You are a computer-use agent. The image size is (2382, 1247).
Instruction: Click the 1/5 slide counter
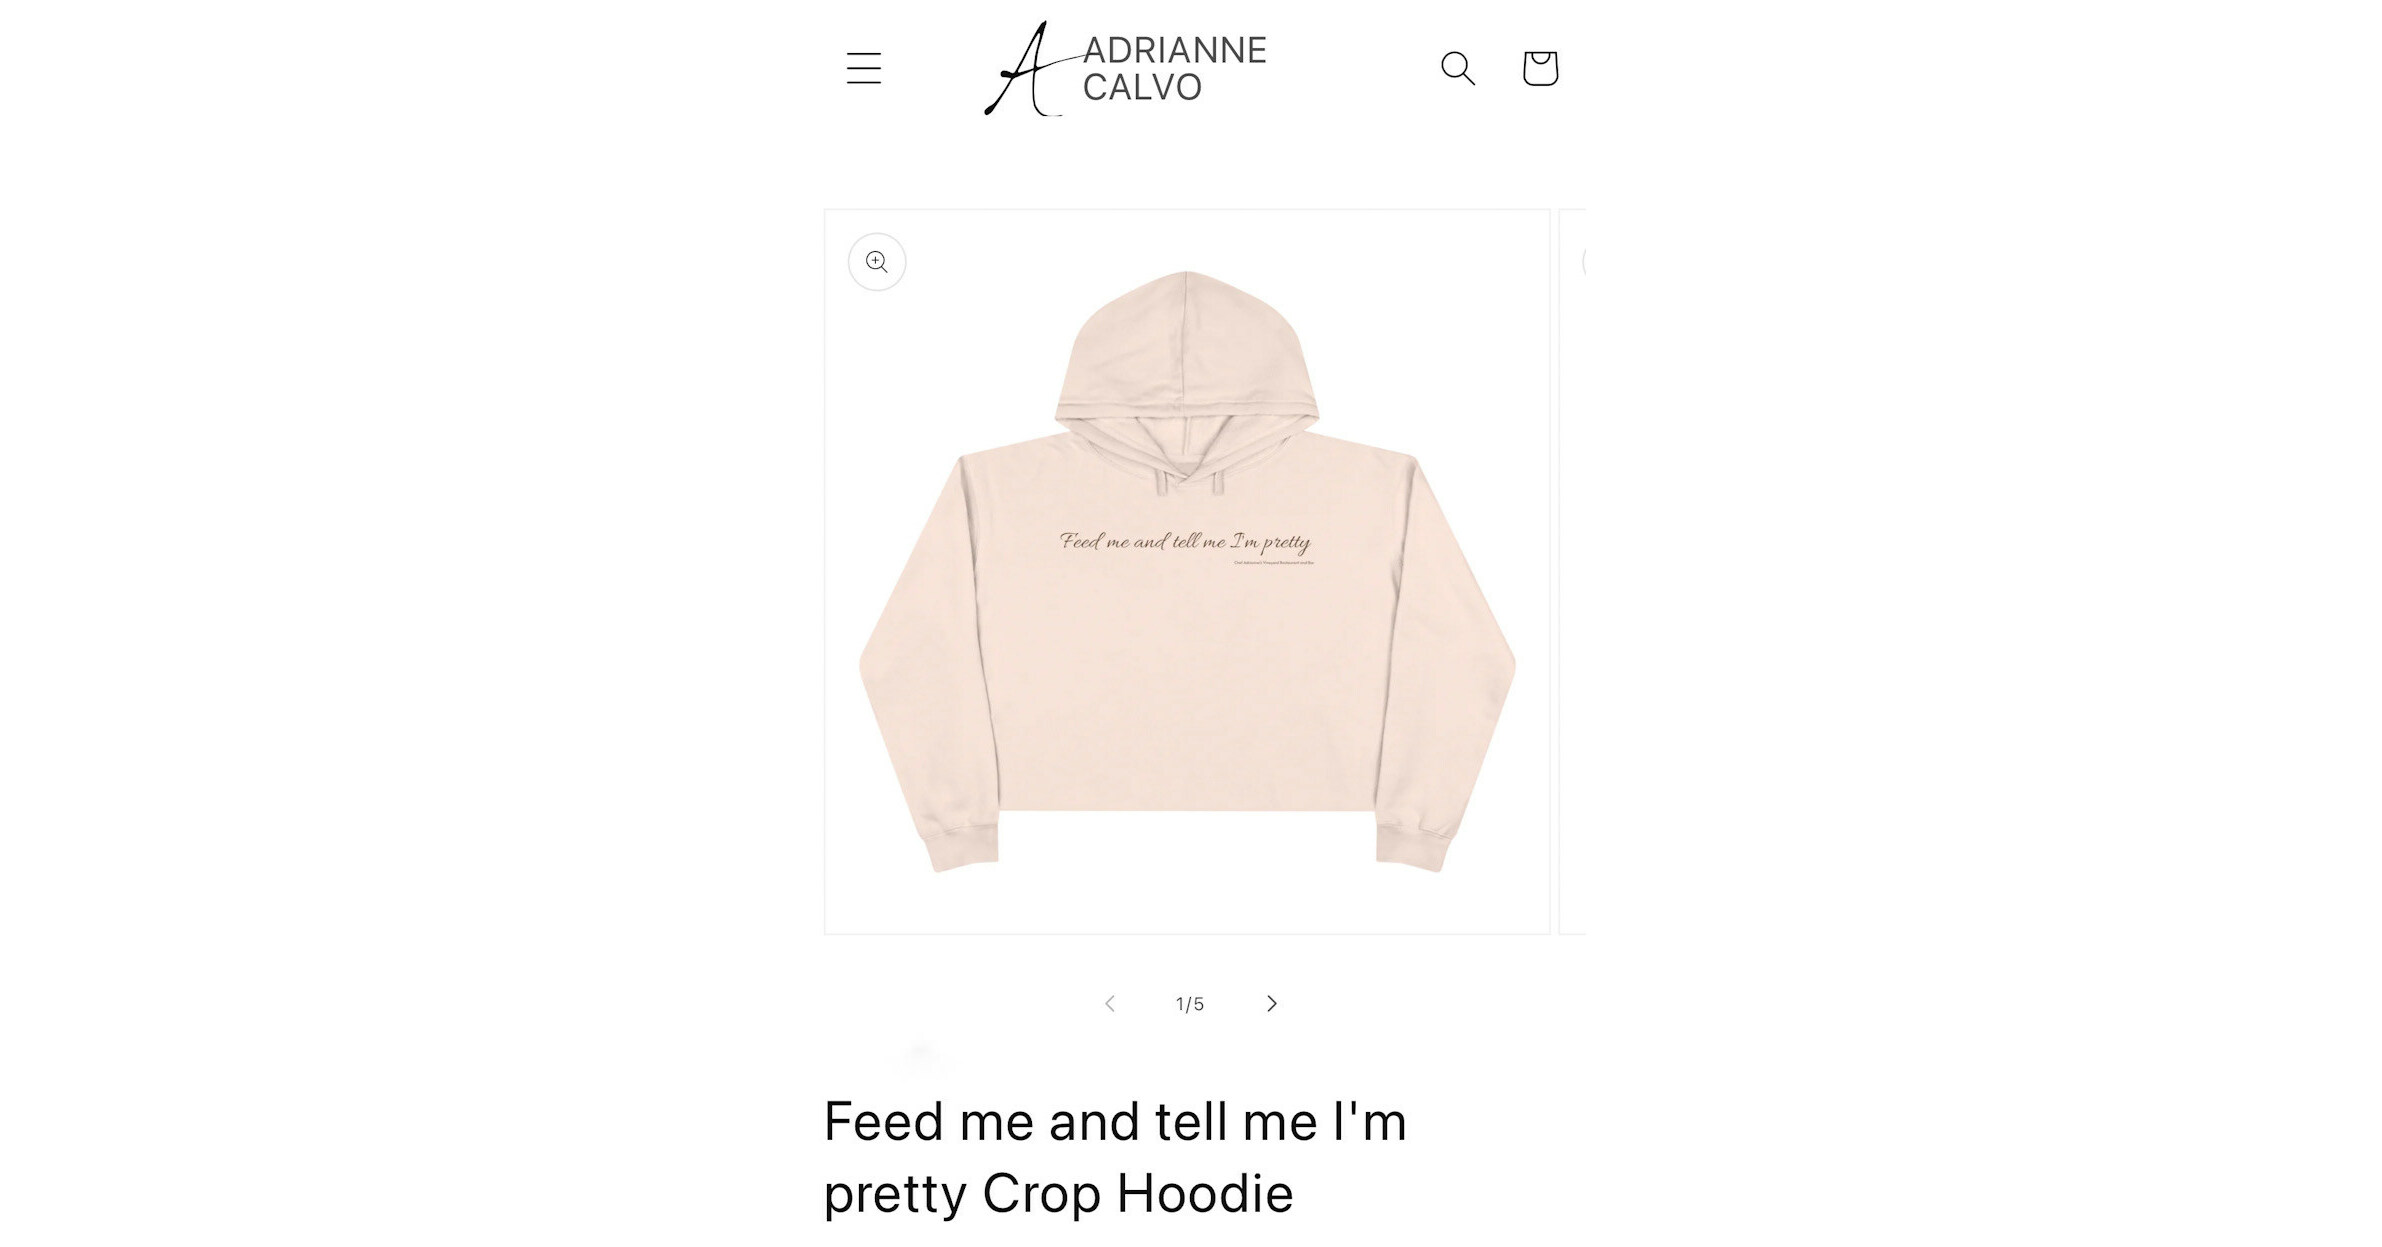1189,1004
